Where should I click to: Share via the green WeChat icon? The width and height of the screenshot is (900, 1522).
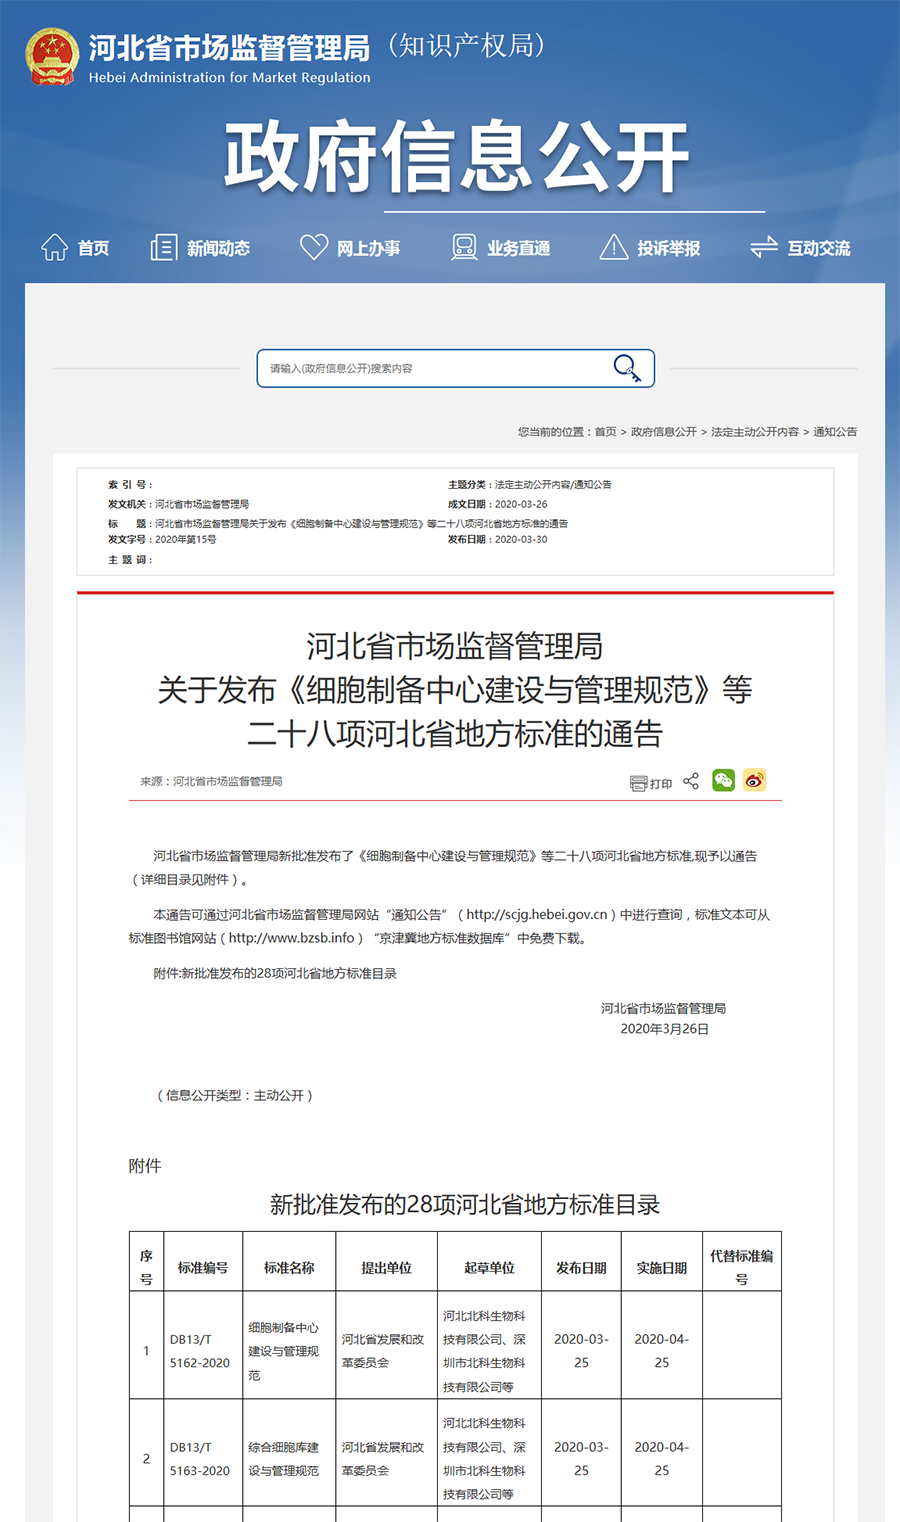[723, 781]
